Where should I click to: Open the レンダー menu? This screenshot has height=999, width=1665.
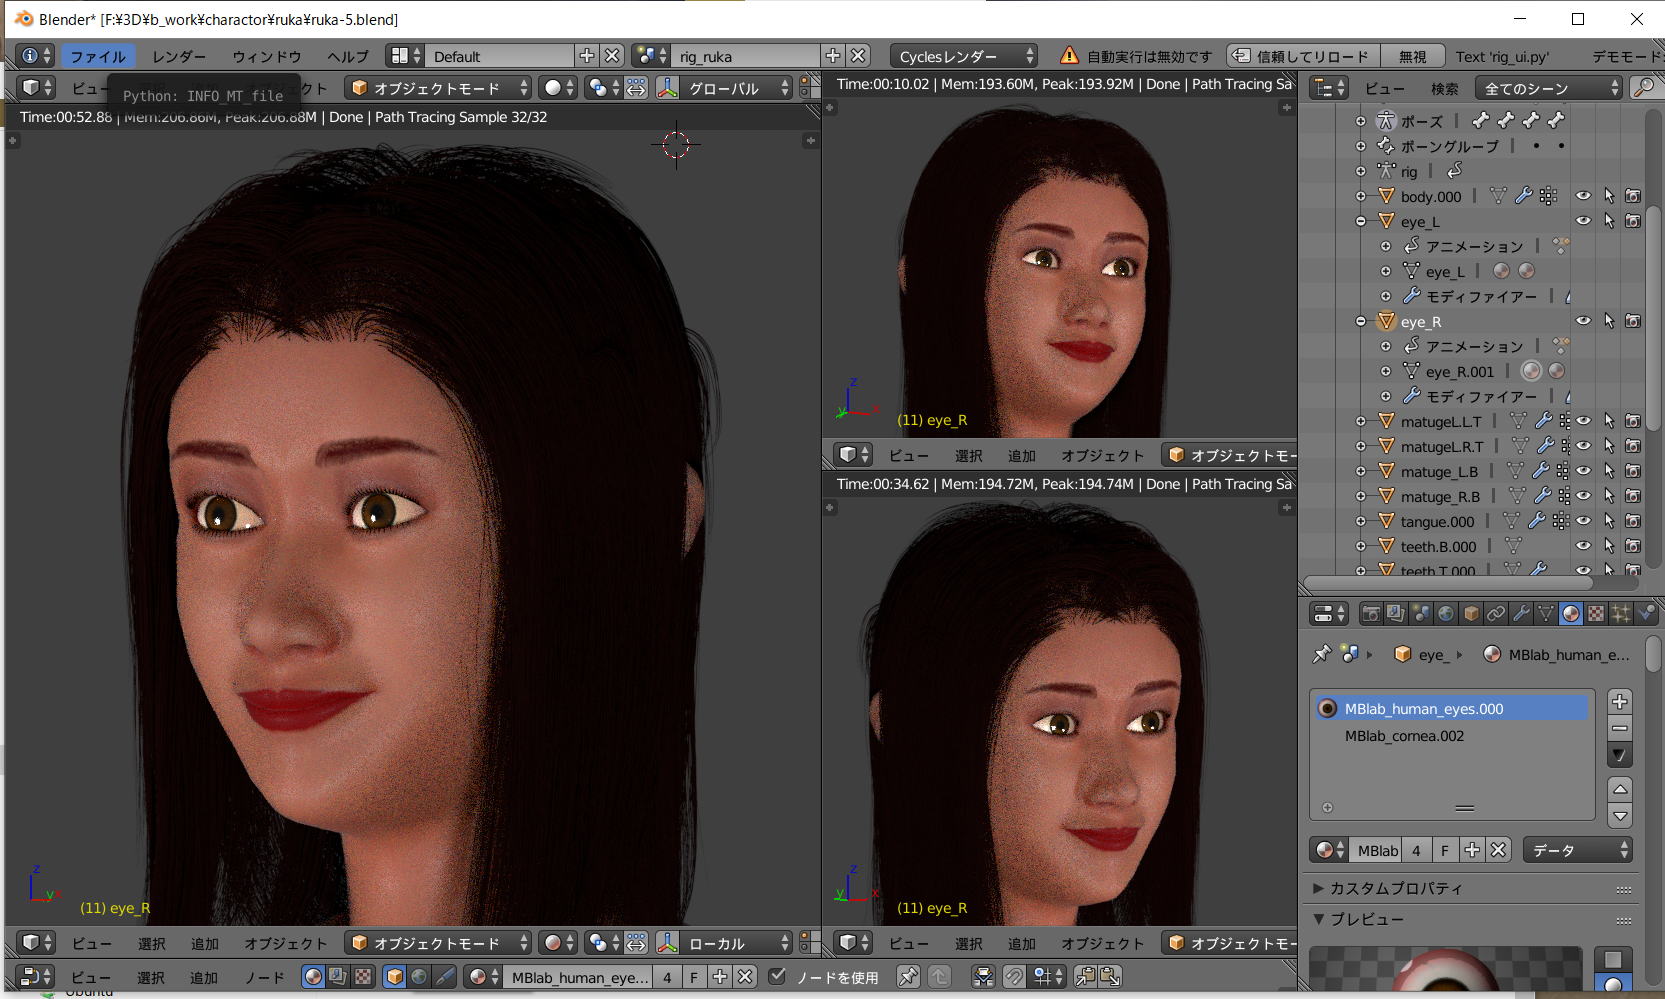(179, 56)
